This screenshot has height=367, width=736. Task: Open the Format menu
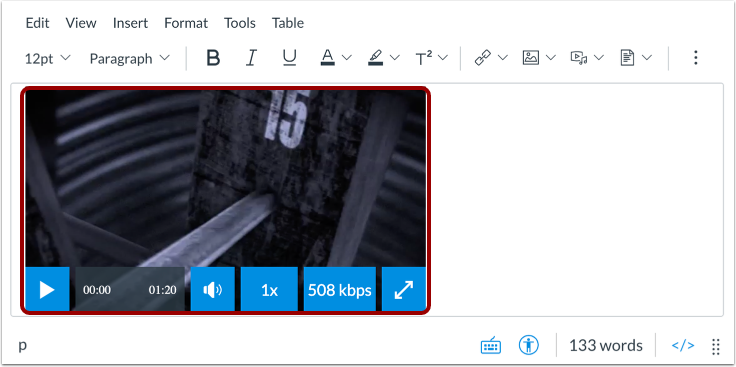click(x=186, y=23)
